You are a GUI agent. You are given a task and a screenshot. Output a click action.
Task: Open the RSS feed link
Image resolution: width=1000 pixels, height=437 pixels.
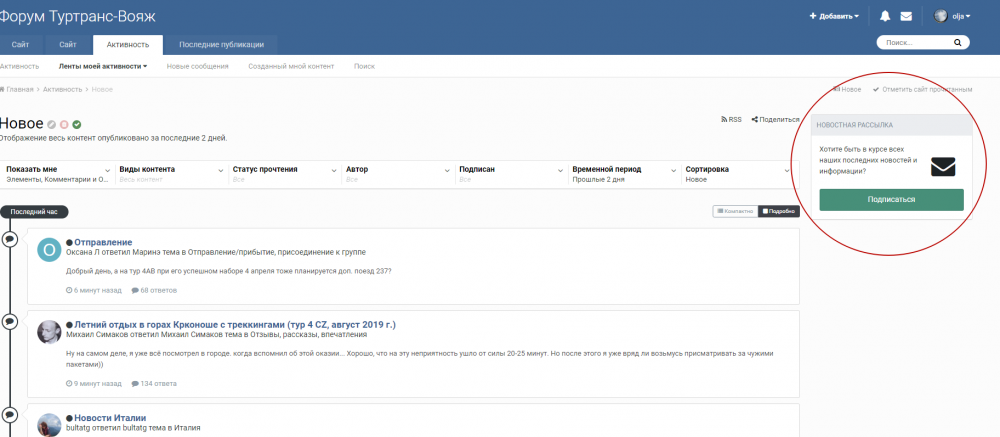pos(731,119)
